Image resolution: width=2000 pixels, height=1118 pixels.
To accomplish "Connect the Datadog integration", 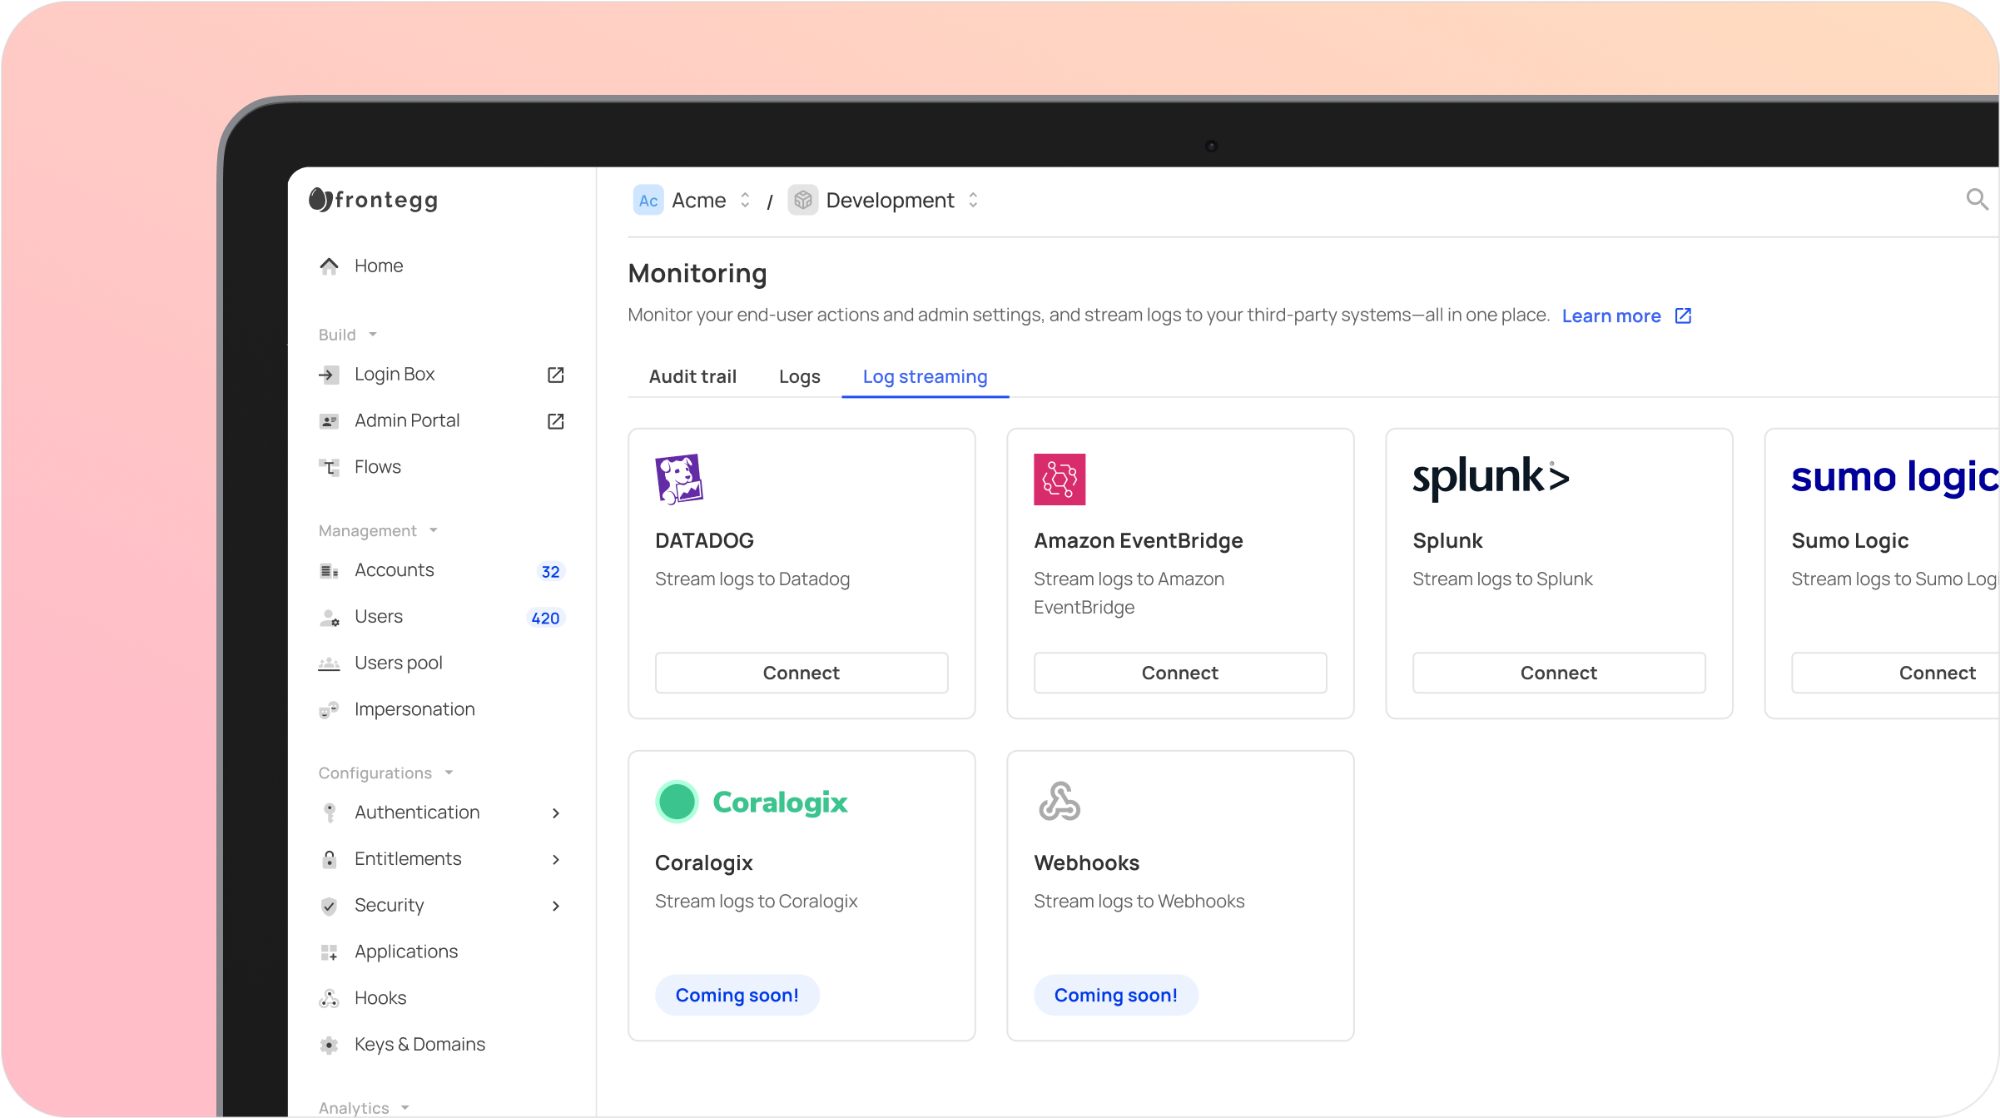I will click(x=801, y=673).
